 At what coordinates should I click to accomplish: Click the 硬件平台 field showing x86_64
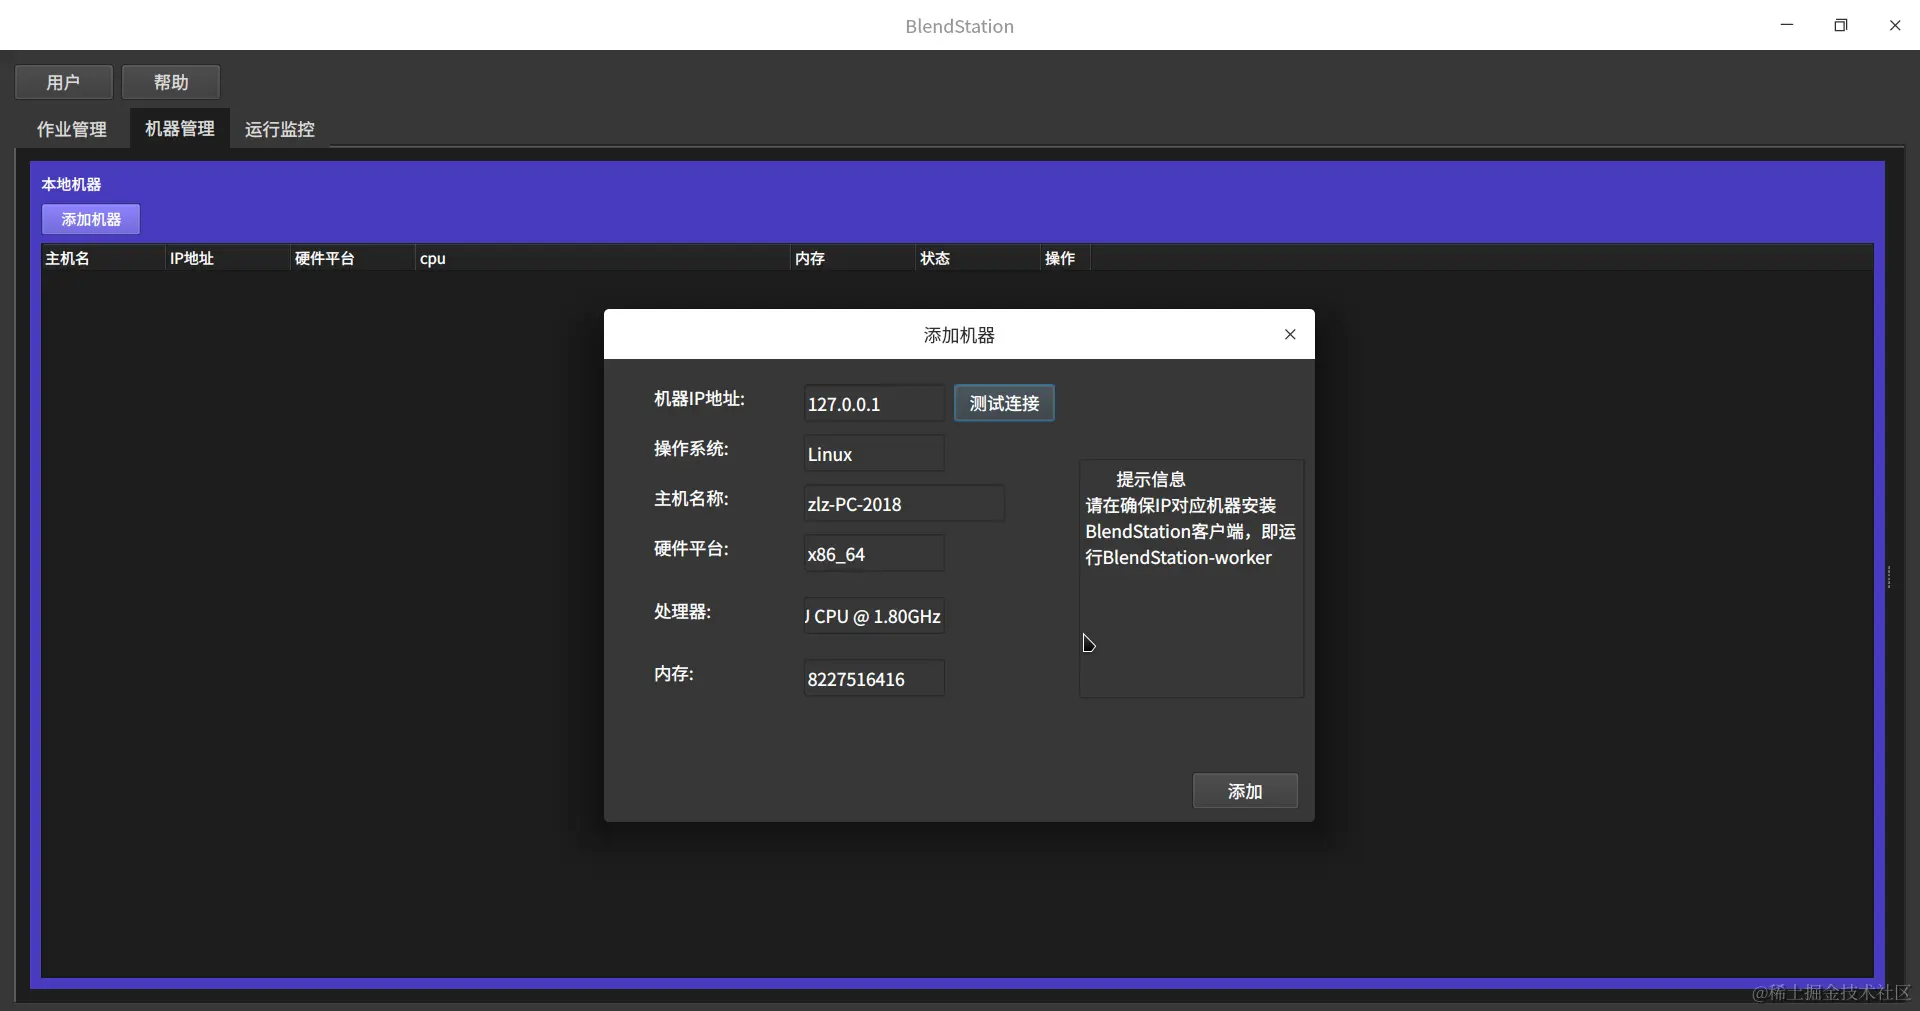[x=874, y=554]
